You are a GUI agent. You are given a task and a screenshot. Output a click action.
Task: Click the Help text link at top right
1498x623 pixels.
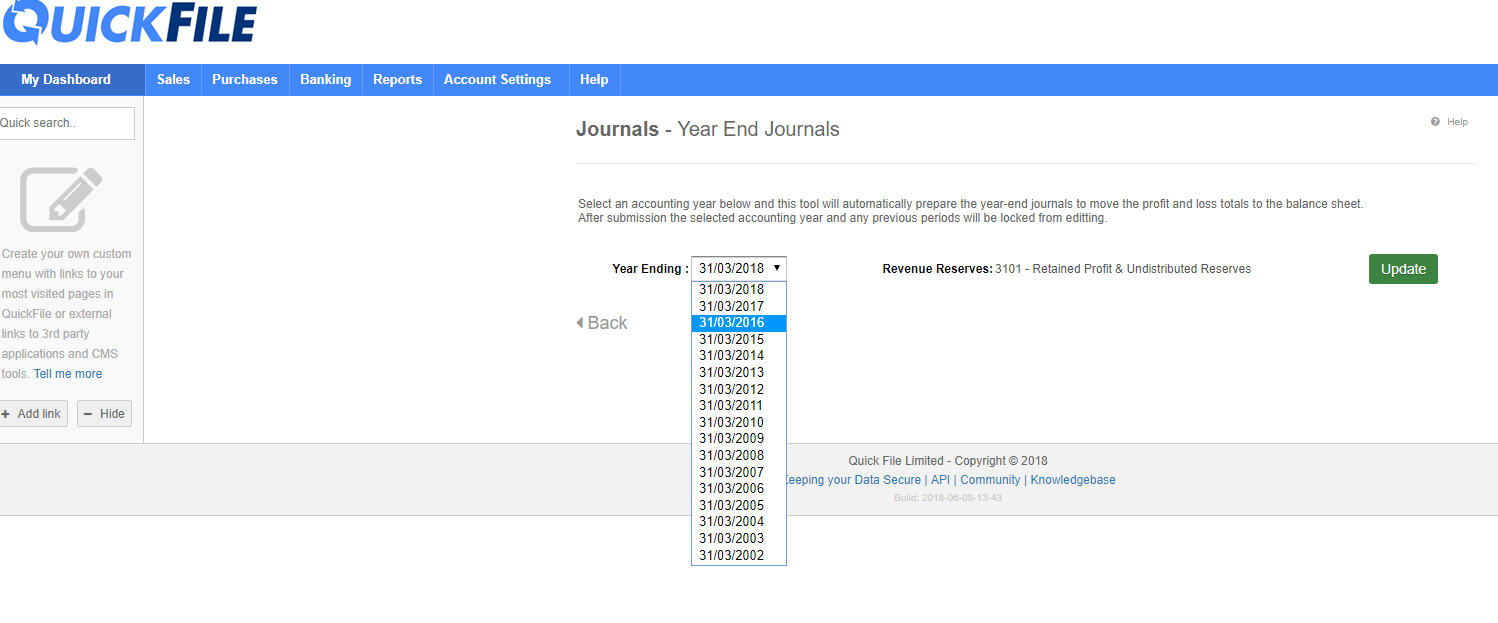point(1457,122)
